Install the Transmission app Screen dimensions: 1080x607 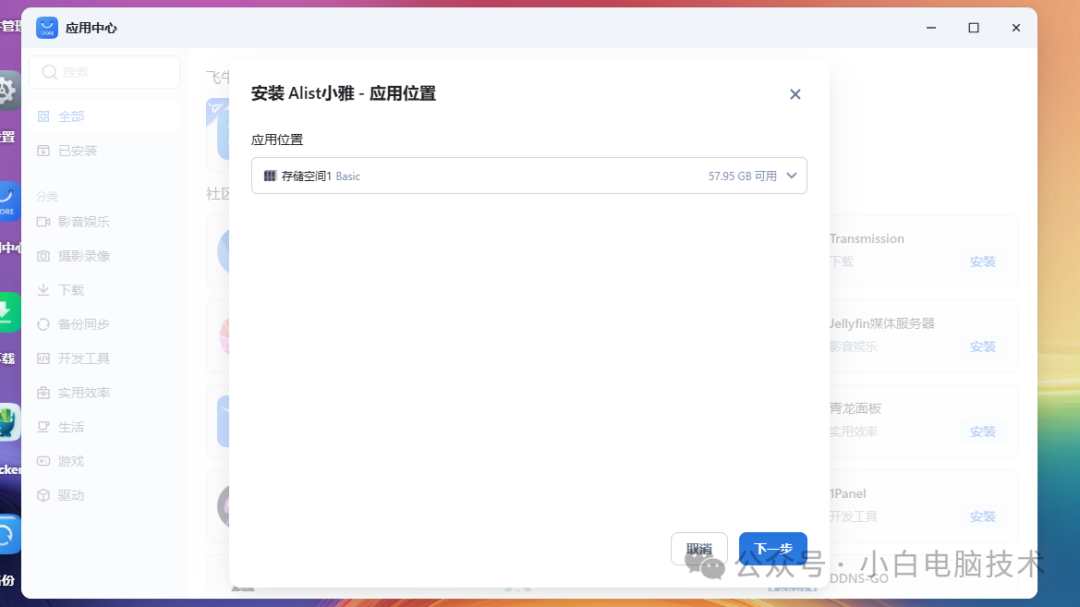pyautogui.click(x=982, y=262)
